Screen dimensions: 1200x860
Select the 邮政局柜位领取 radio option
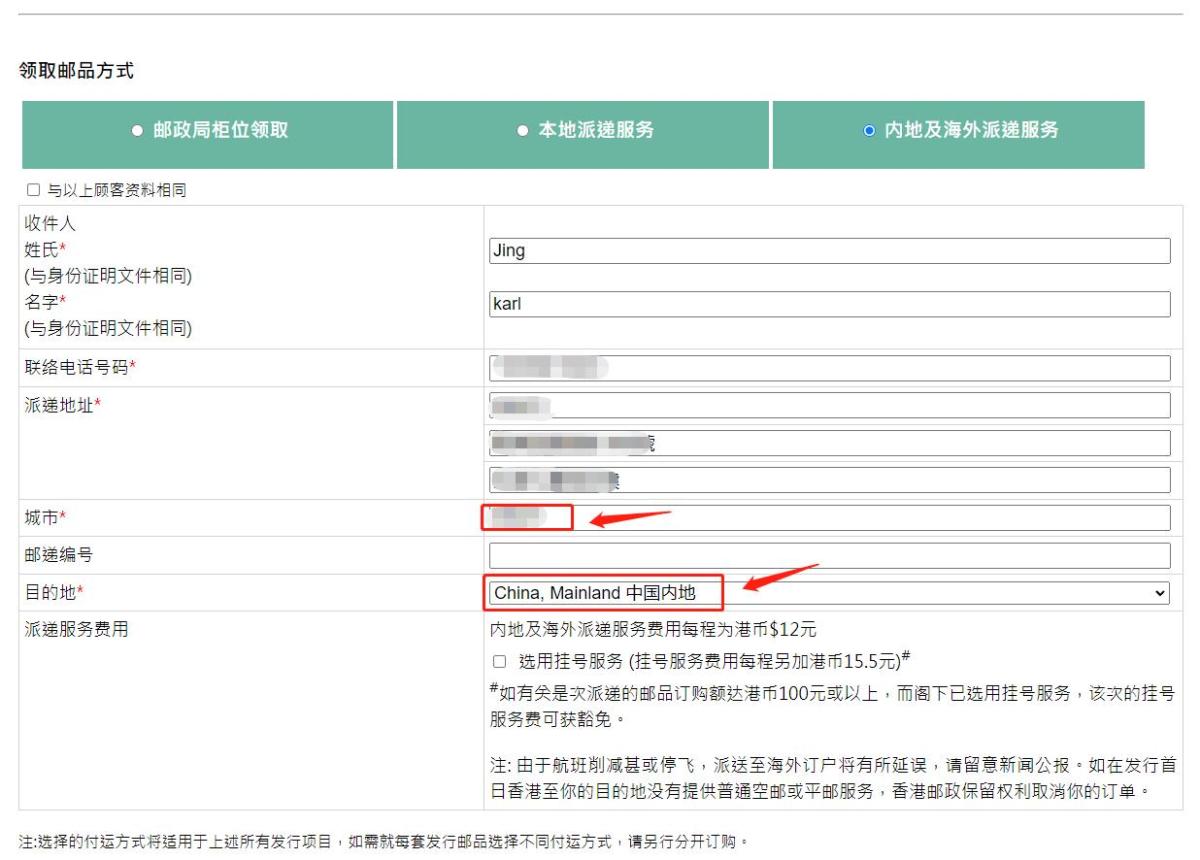click(x=138, y=131)
